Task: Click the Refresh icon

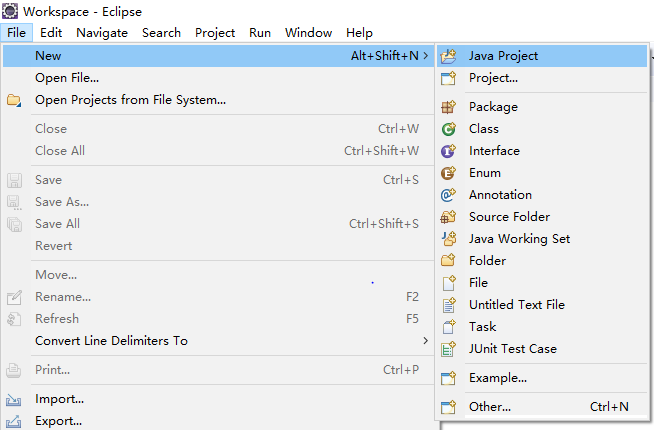Action: click(x=14, y=319)
